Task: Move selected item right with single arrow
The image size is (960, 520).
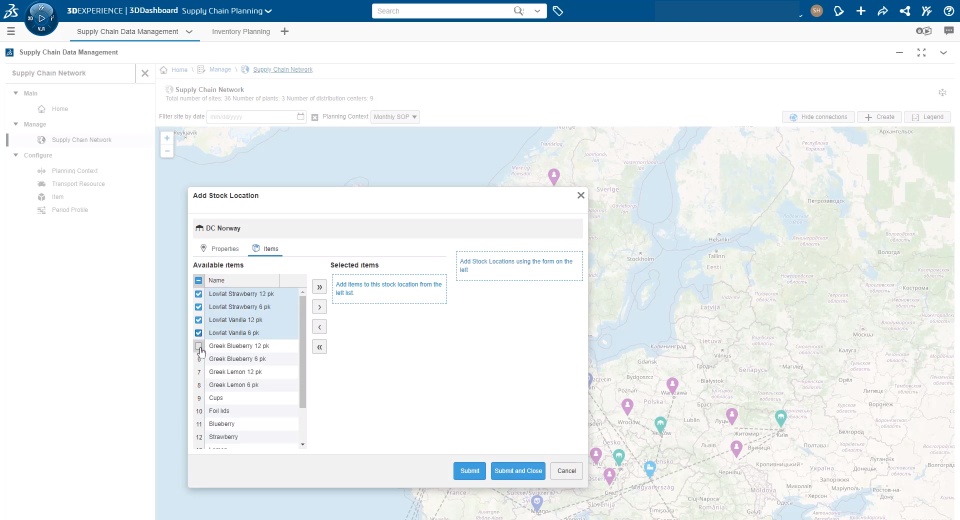Action: pyautogui.click(x=319, y=307)
